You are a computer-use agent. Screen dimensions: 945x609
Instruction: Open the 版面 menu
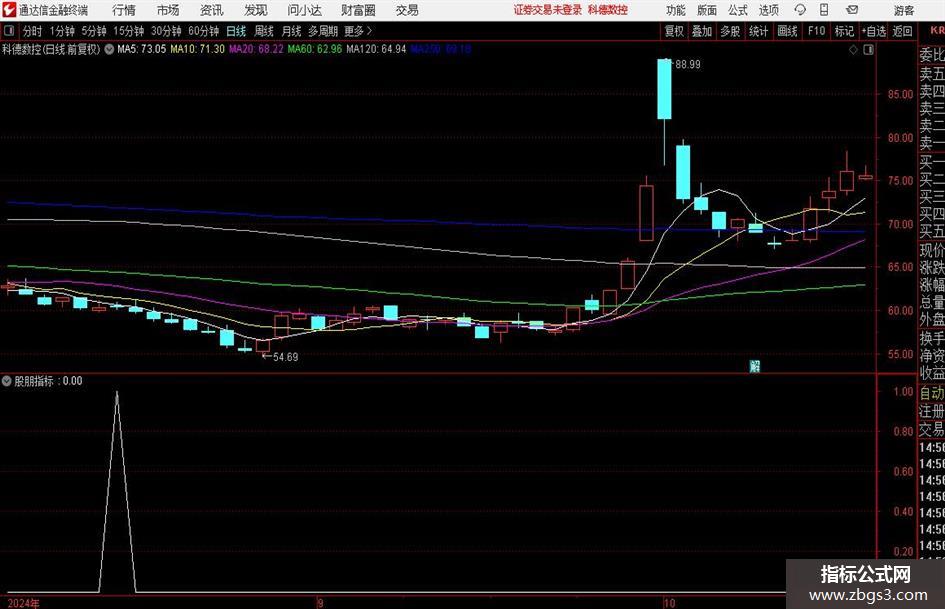706,10
